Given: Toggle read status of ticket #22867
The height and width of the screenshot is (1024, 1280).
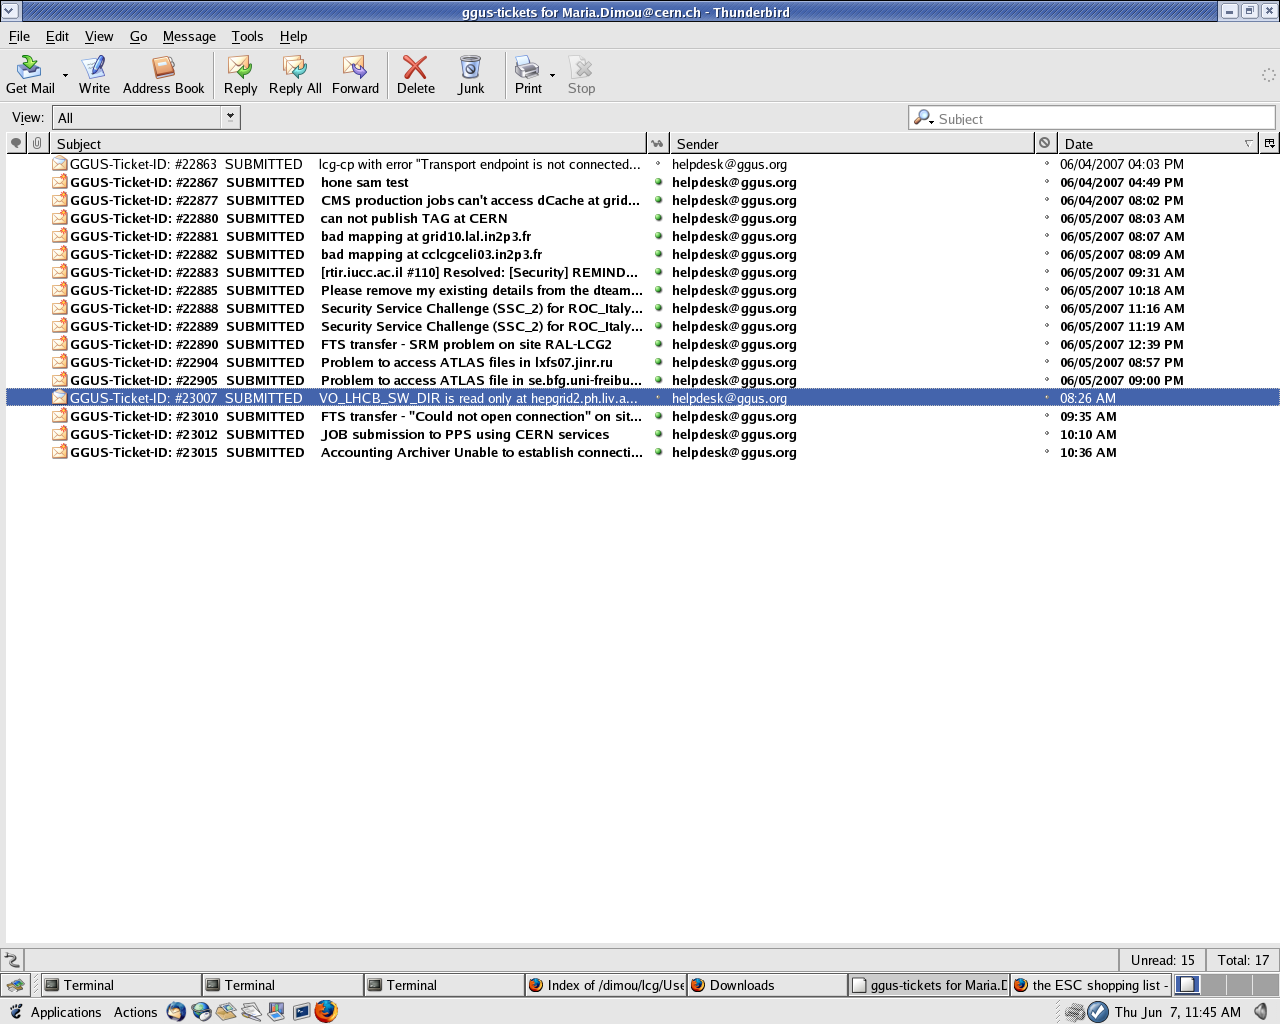Looking at the screenshot, I should click(658, 183).
